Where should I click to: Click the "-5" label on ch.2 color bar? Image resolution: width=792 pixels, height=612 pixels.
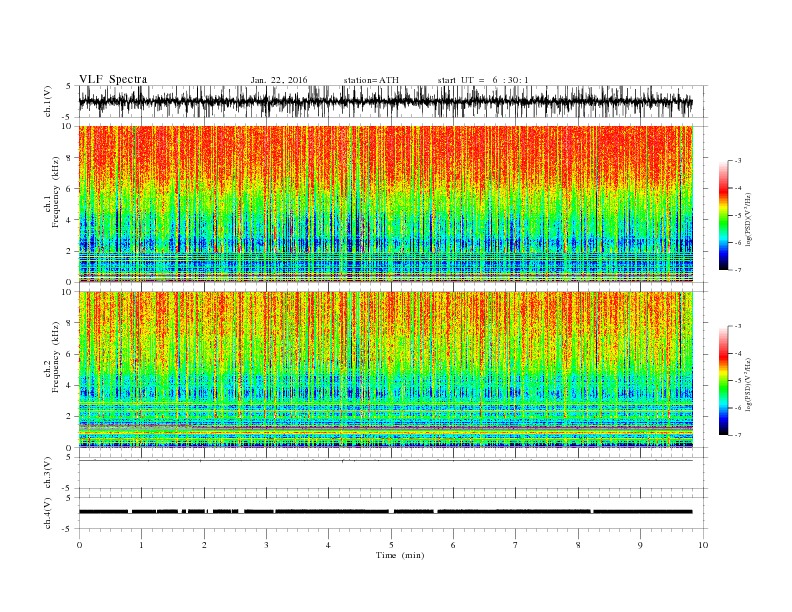[738, 381]
